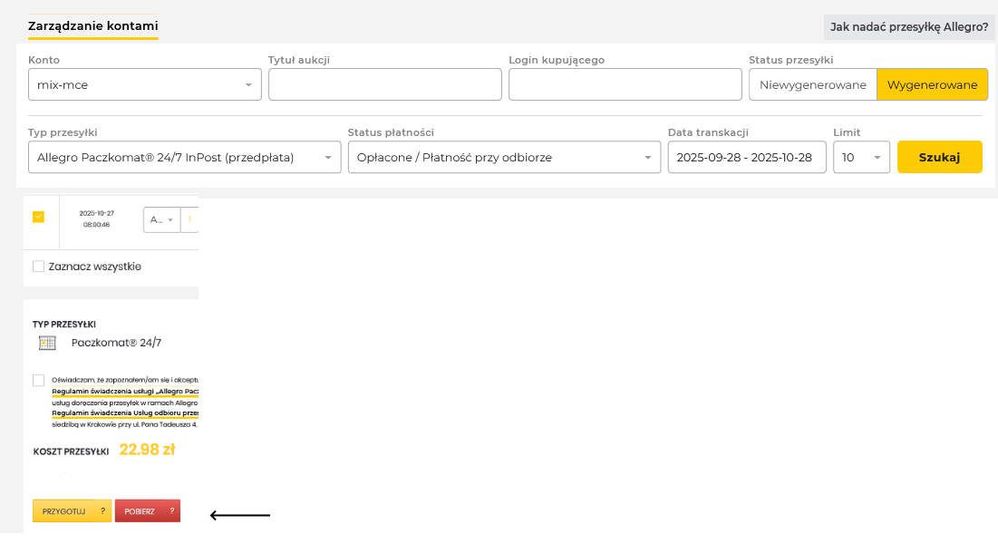This screenshot has height=544, width=998.
Task: Accept the regulations declaration checkbox
Action: (38, 380)
